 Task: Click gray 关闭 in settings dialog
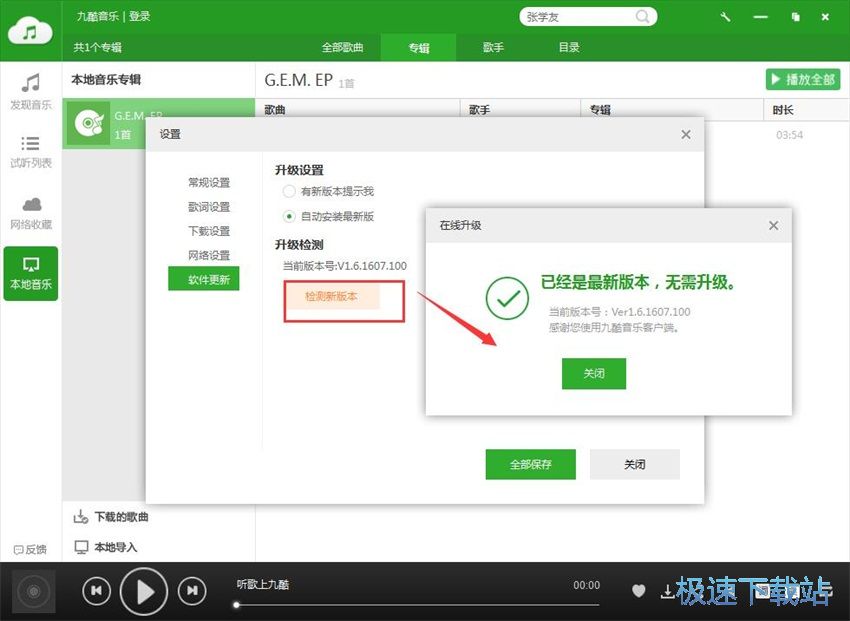634,464
